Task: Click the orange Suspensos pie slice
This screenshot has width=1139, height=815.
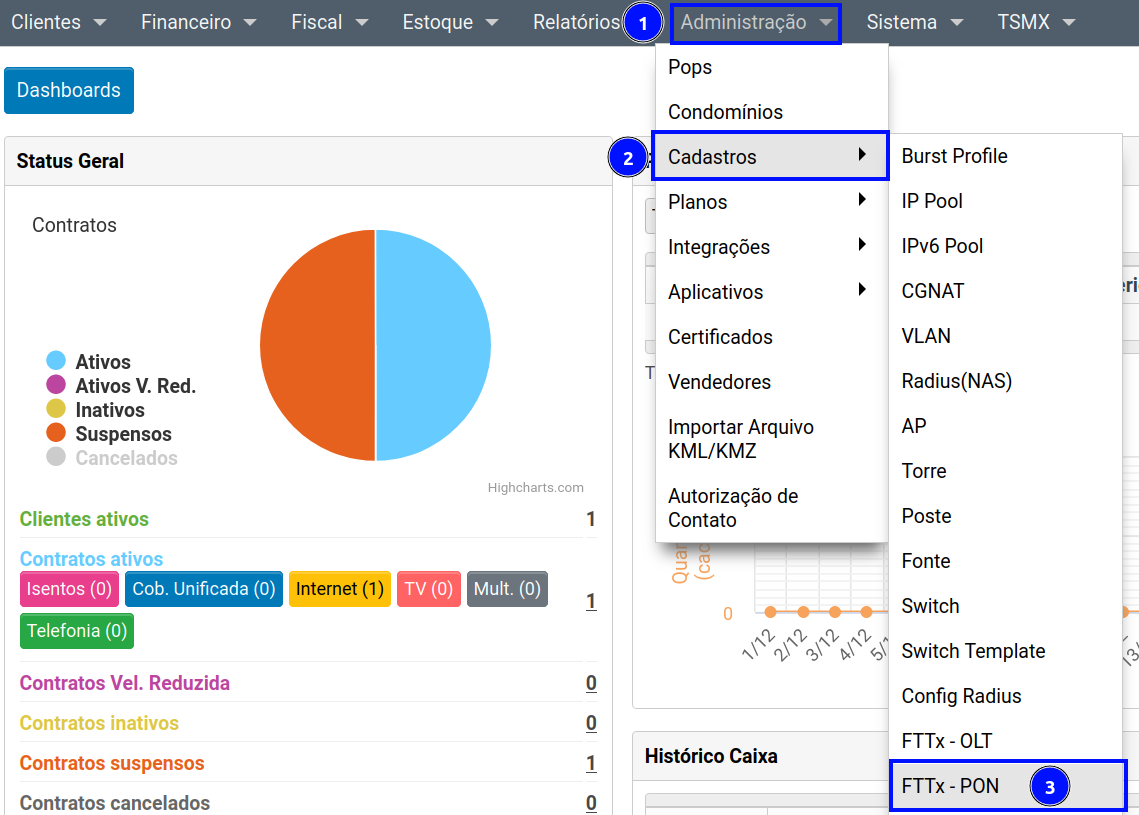Action: [315, 345]
